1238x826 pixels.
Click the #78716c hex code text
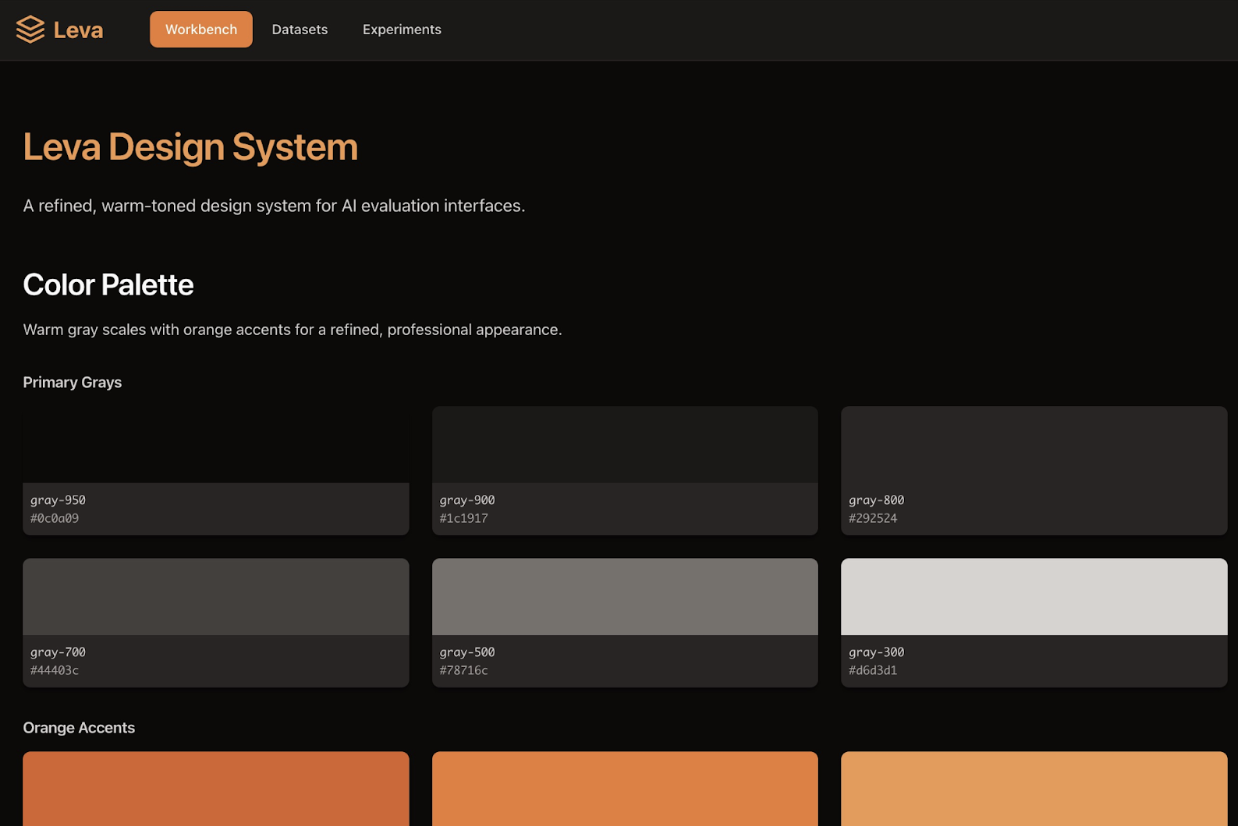coord(464,671)
